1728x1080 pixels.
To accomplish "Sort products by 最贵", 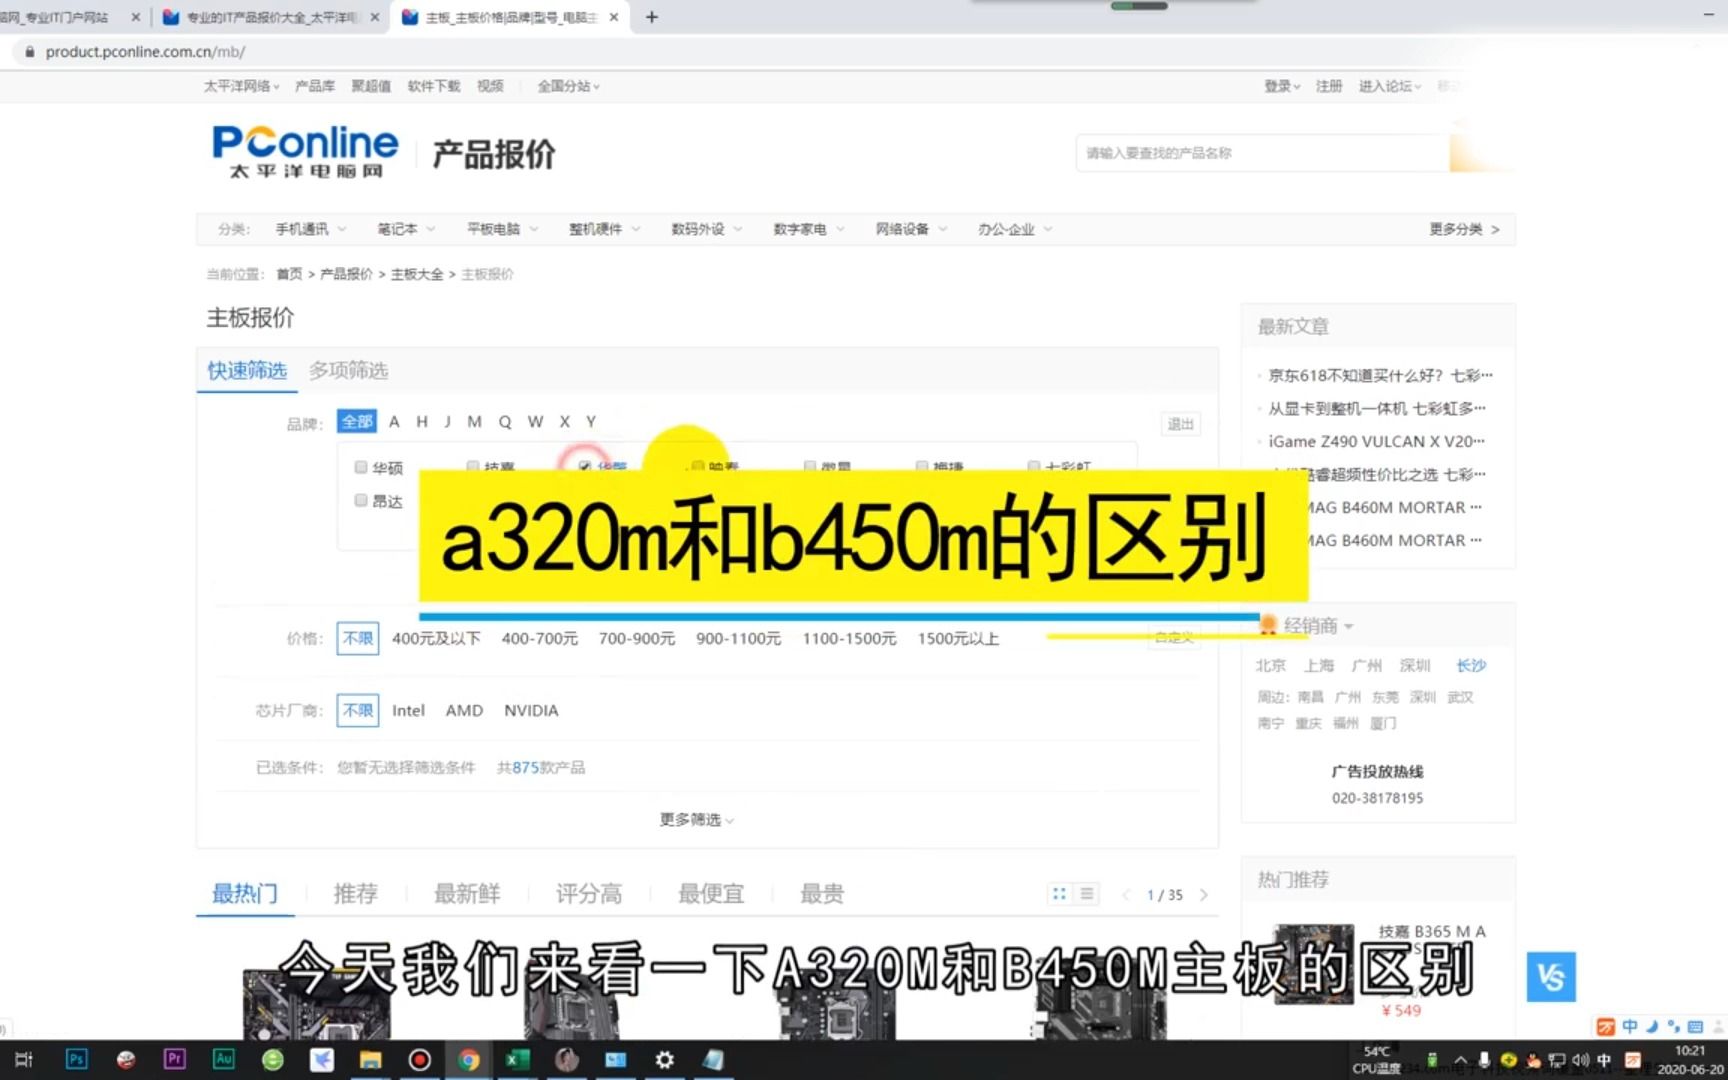I will click(822, 893).
